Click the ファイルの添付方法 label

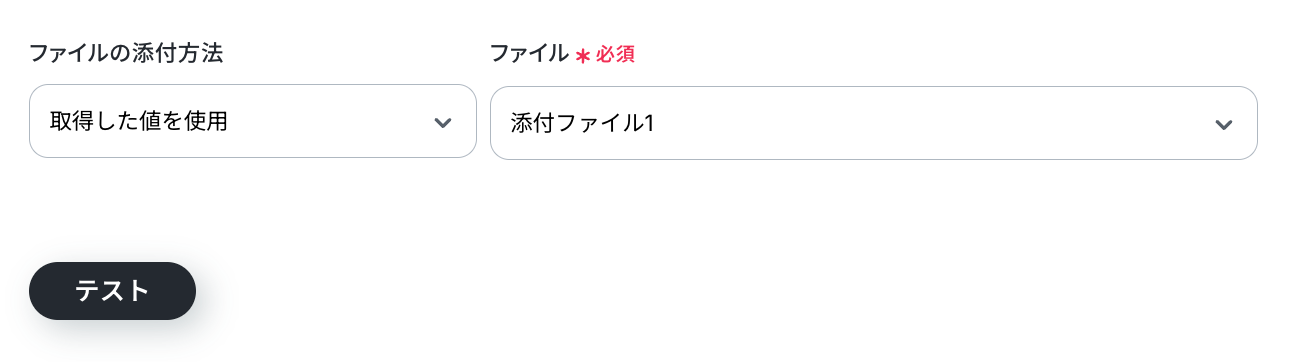pyautogui.click(x=126, y=53)
